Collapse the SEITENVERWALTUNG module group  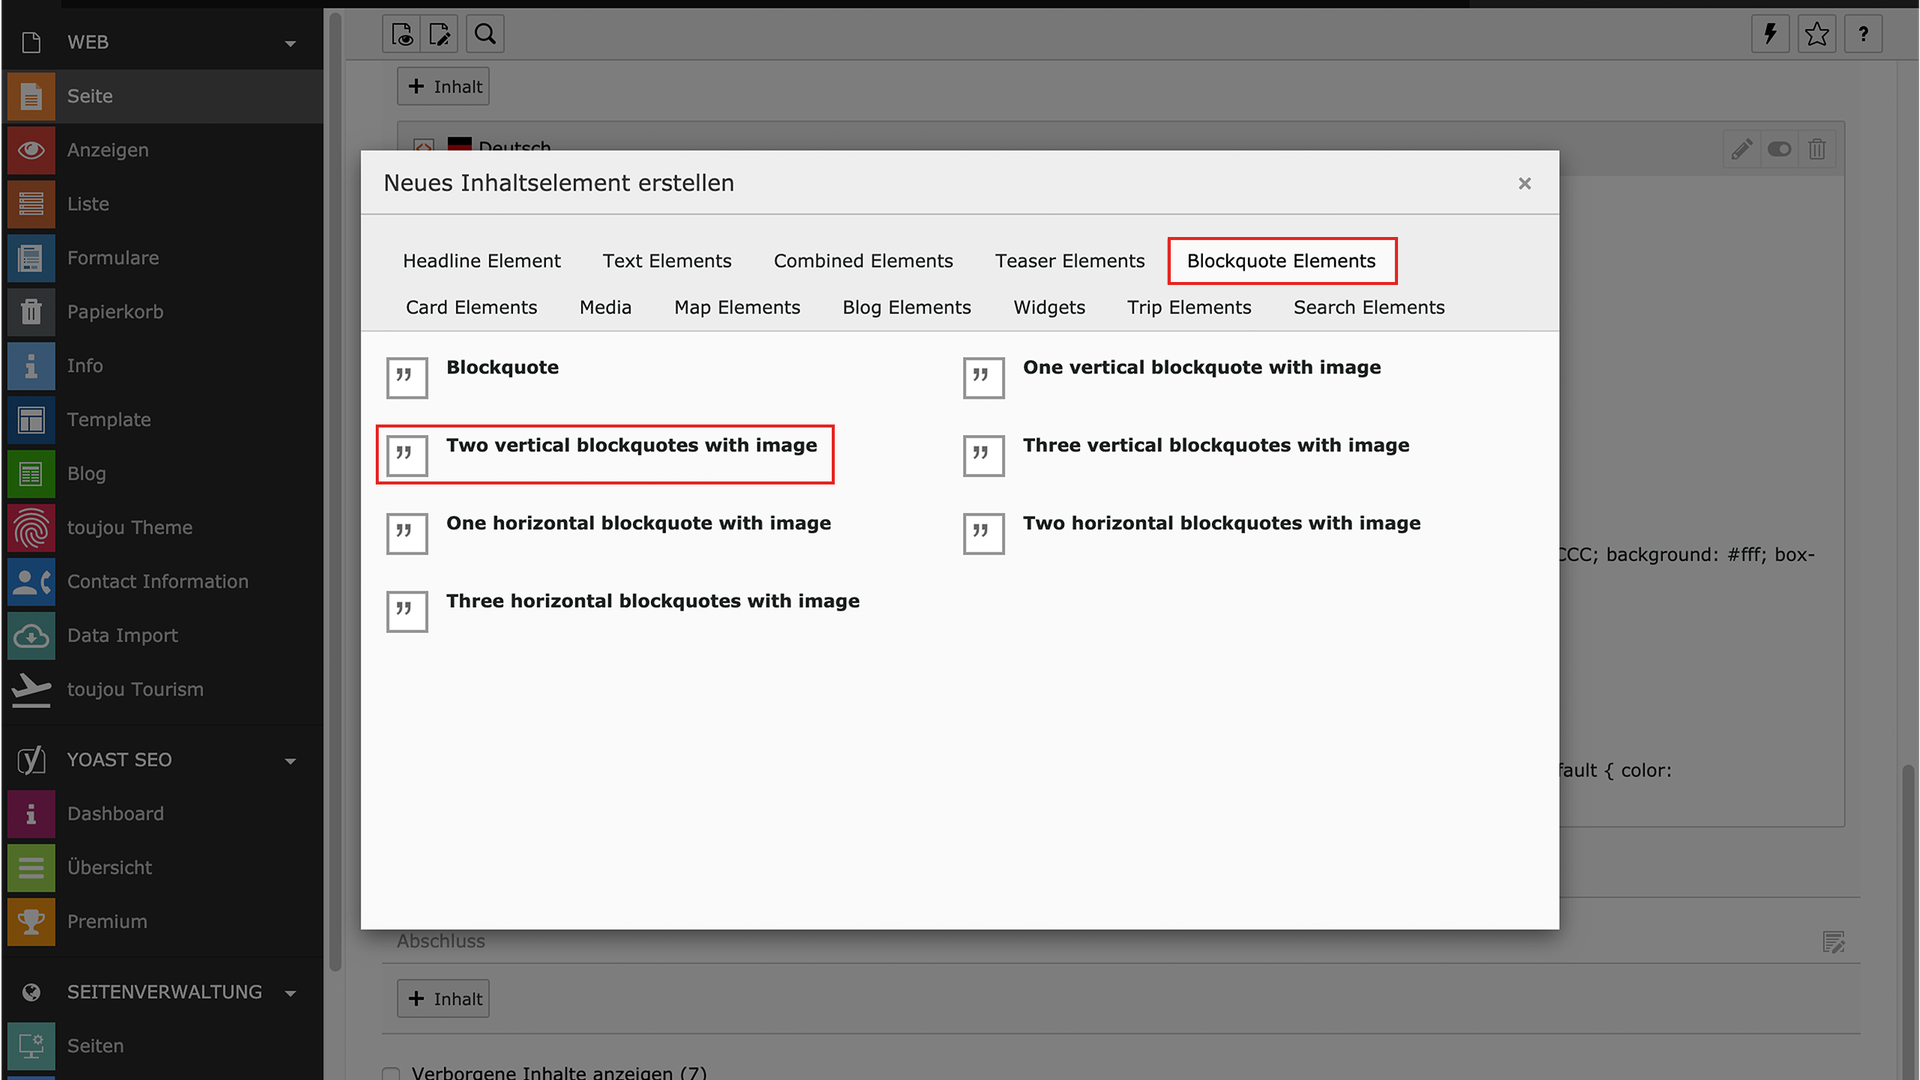pyautogui.click(x=290, y=993)
